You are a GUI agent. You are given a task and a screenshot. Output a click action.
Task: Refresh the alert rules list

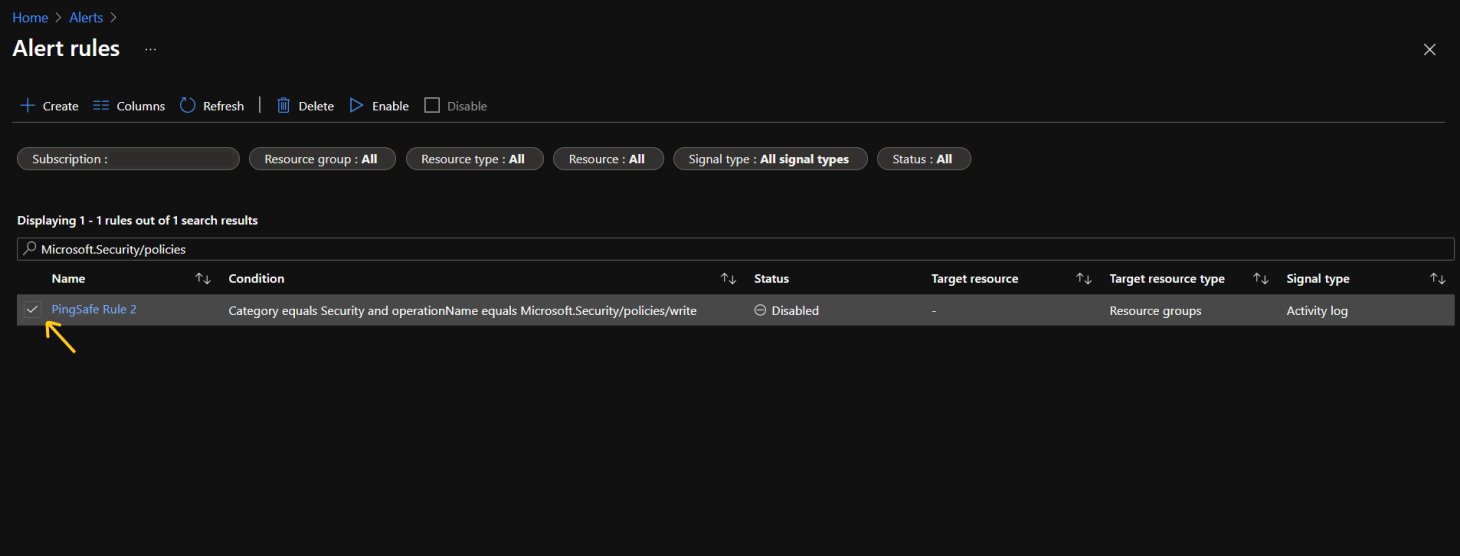click(x=212, y=106)
